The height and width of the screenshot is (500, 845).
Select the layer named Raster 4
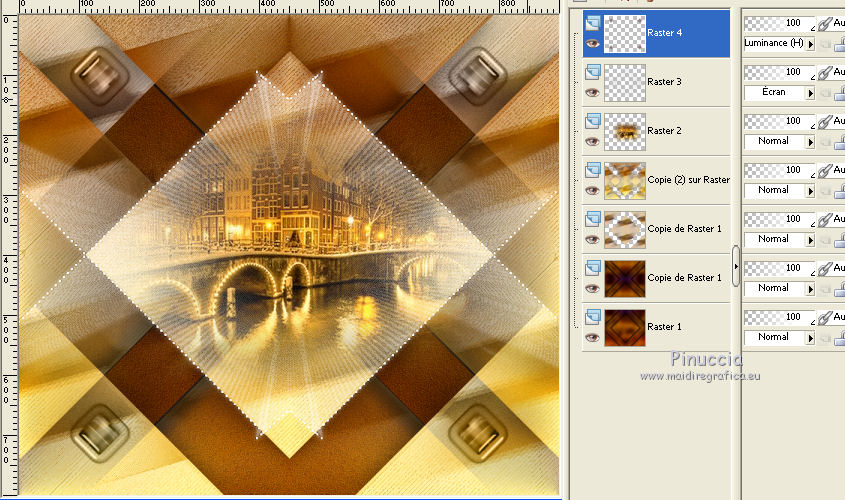tap(664, 33)
